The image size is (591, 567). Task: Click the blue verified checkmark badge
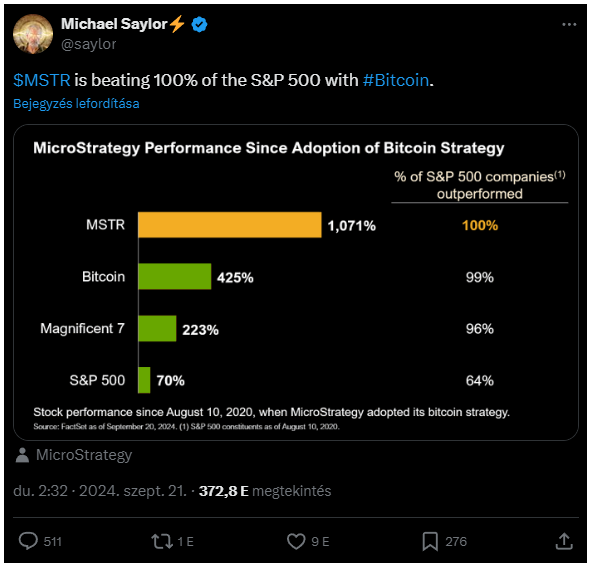tap(199, 25)
